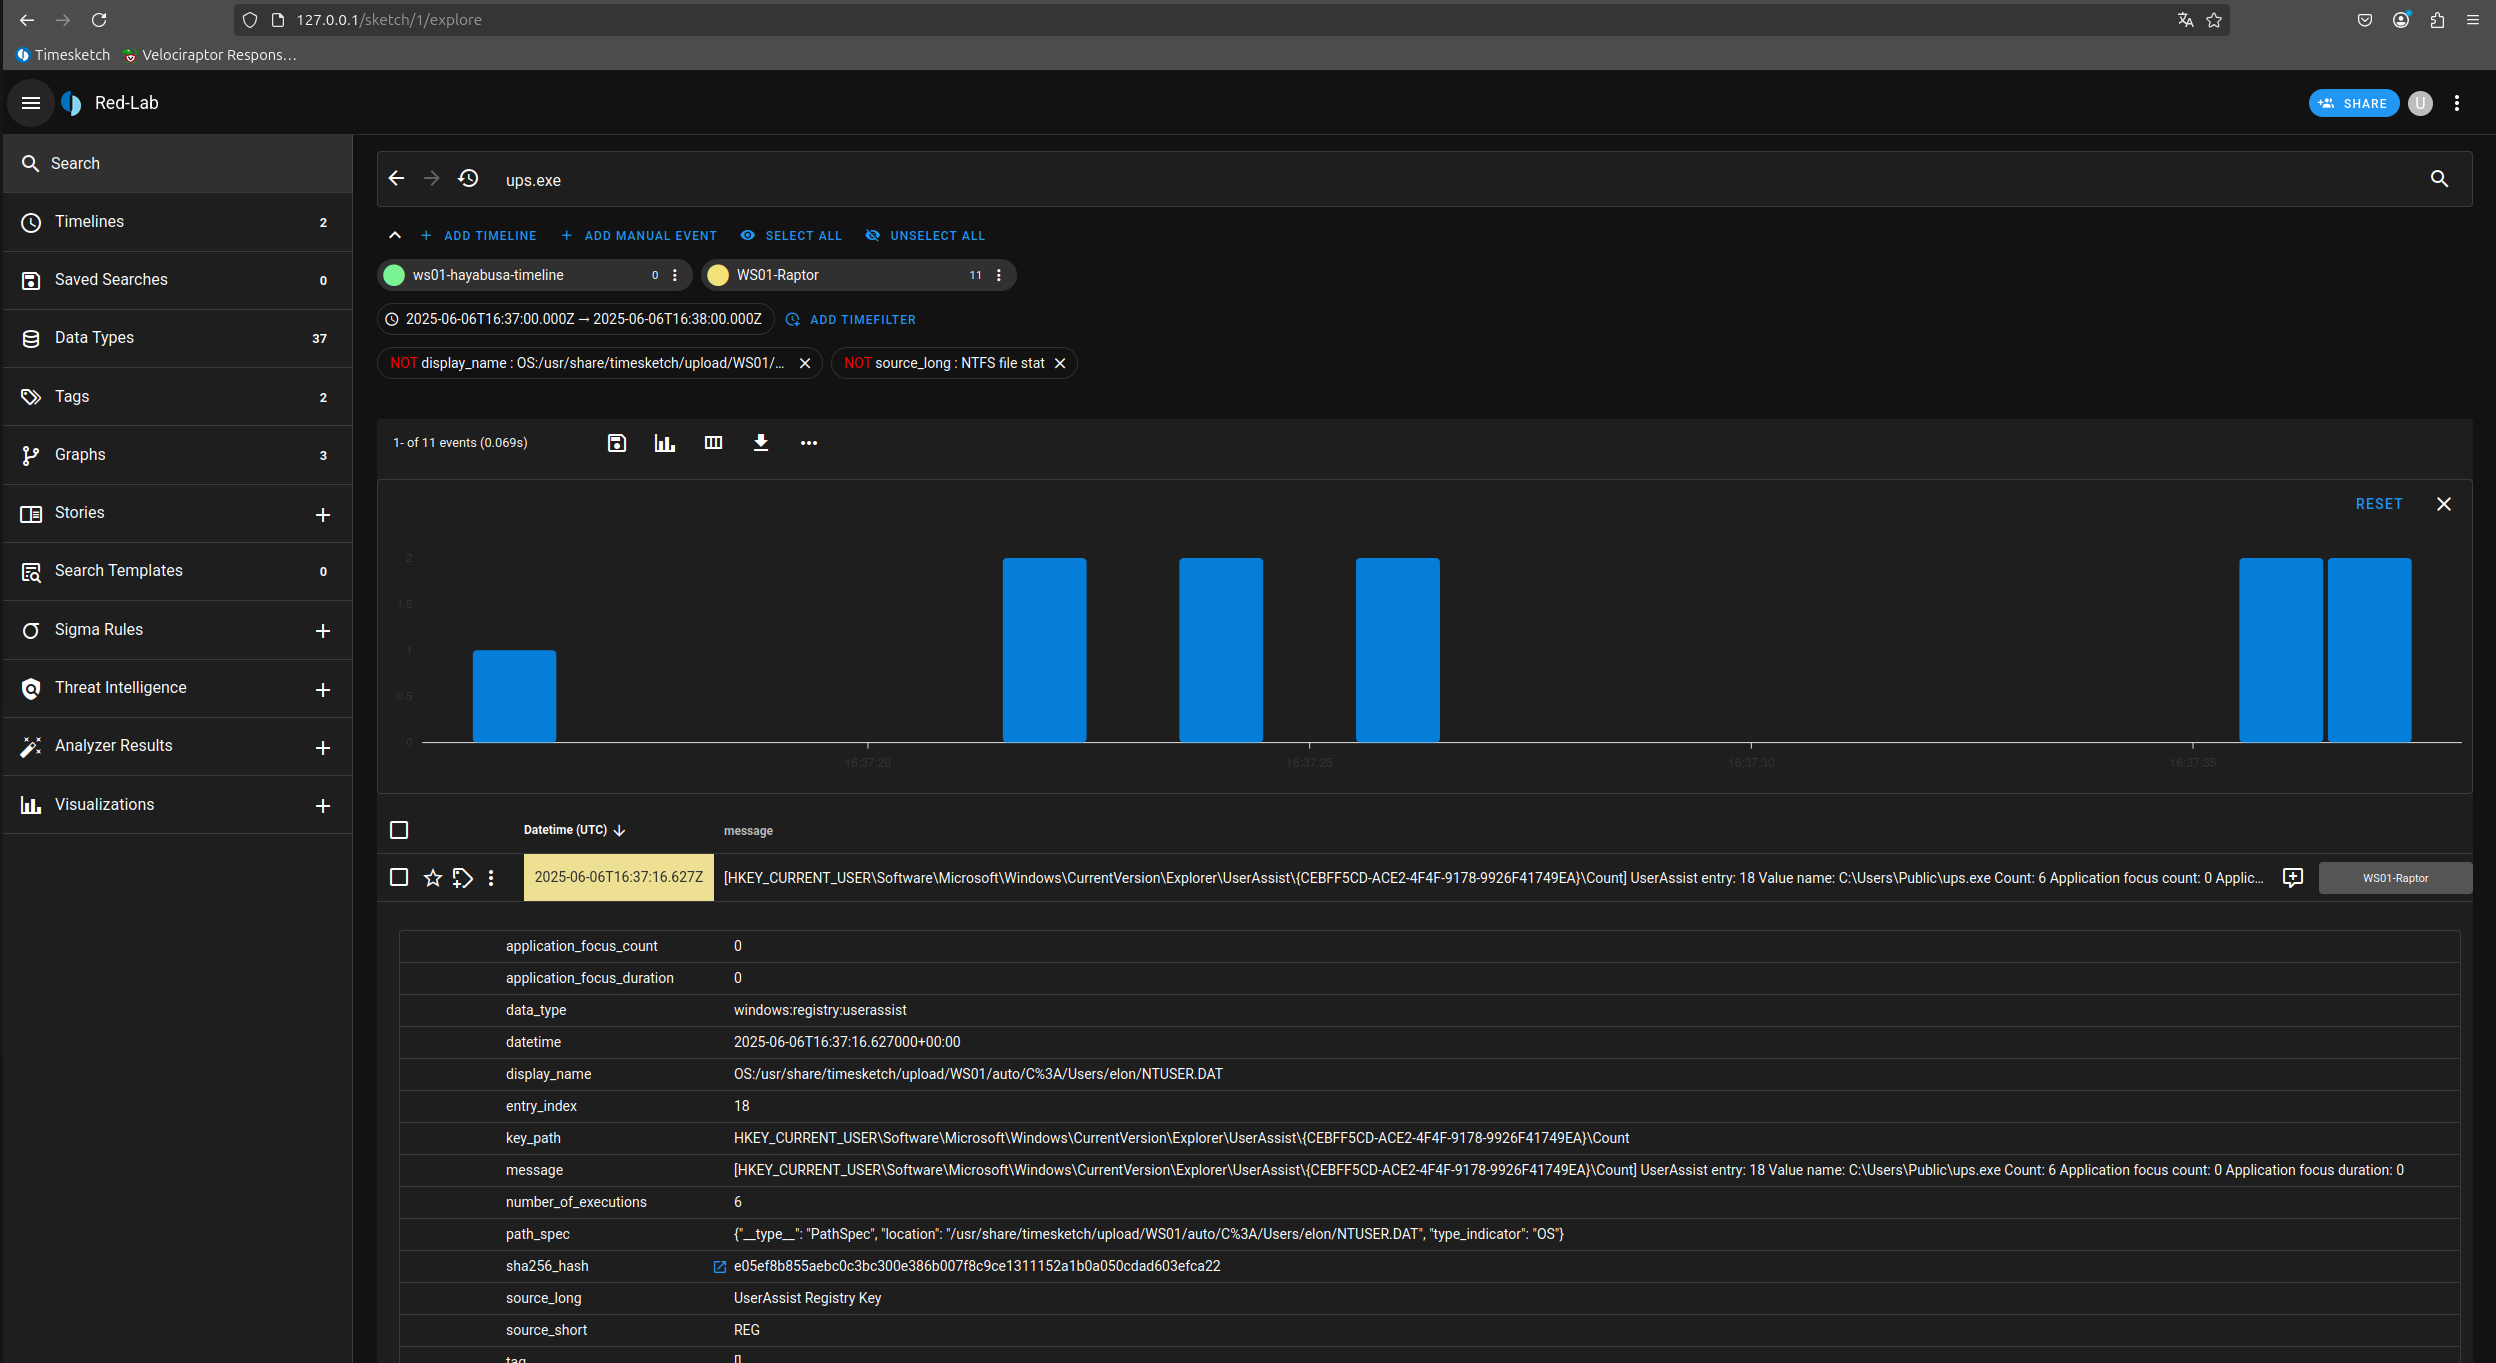Close the histogram panel
Screen dimensions: 2496x1363
(x=2444, y=504)
